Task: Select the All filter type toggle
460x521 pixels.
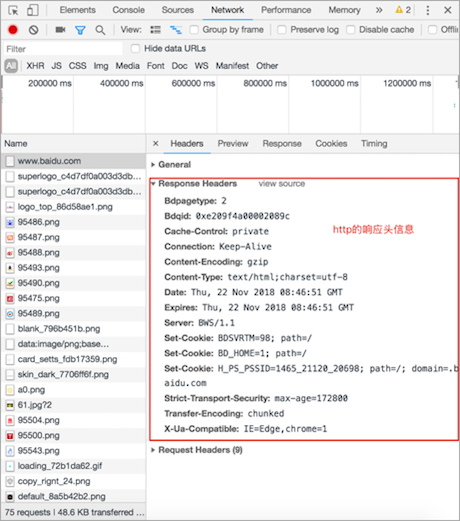Action: (x=11, y=66)
